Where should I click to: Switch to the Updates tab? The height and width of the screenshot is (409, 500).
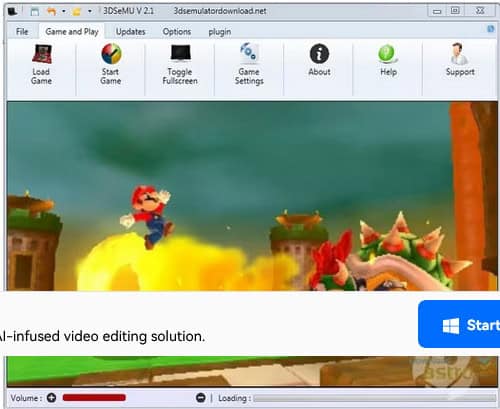coord(130,32)
